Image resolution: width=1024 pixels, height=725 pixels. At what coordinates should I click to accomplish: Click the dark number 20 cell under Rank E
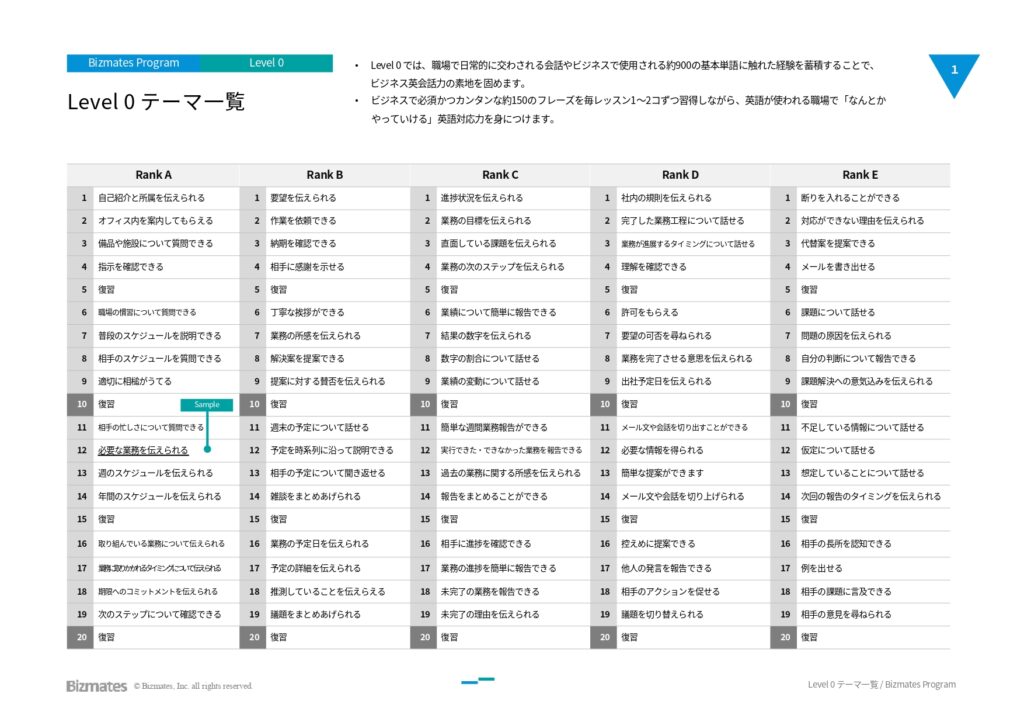tap(785, 637)
